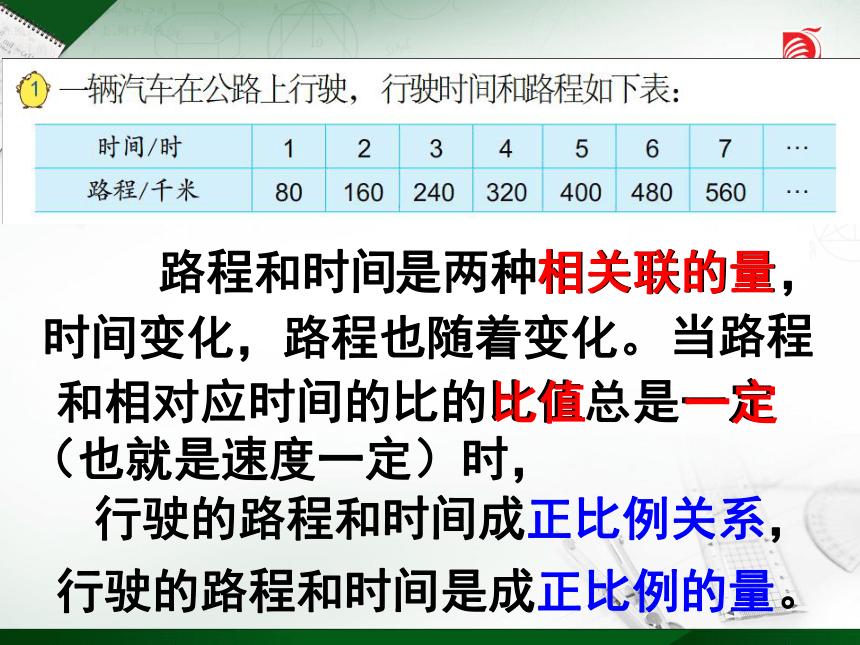Screen dimensions: 860x645
Task: Click the phrase '行驶时间和路程如下表'
Action: point(525,89)
